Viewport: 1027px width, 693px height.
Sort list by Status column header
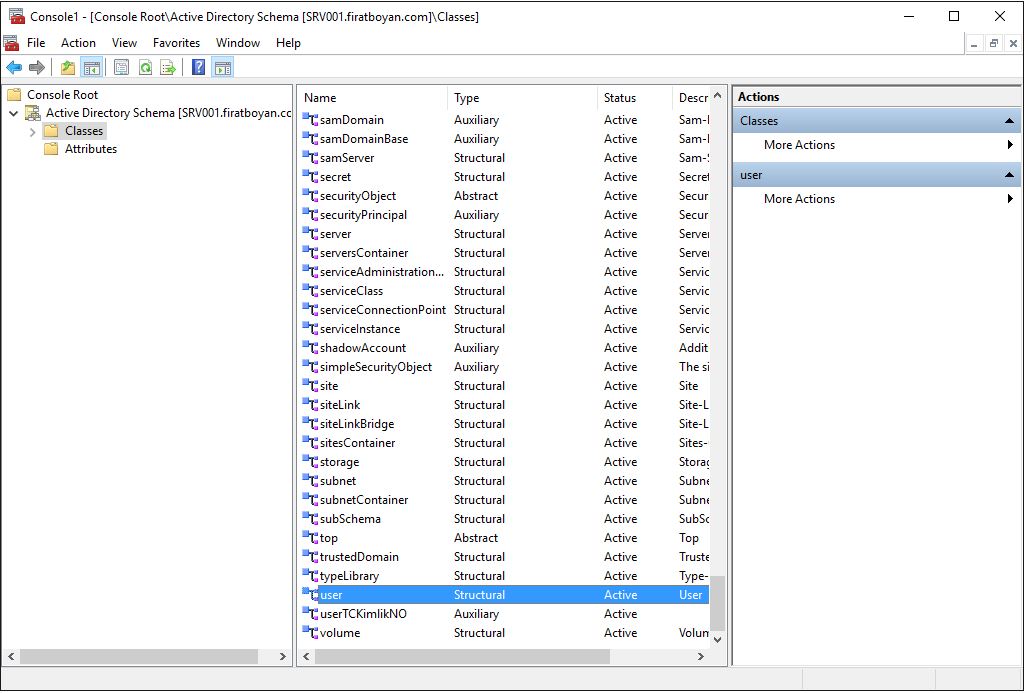tap(635, 98)
